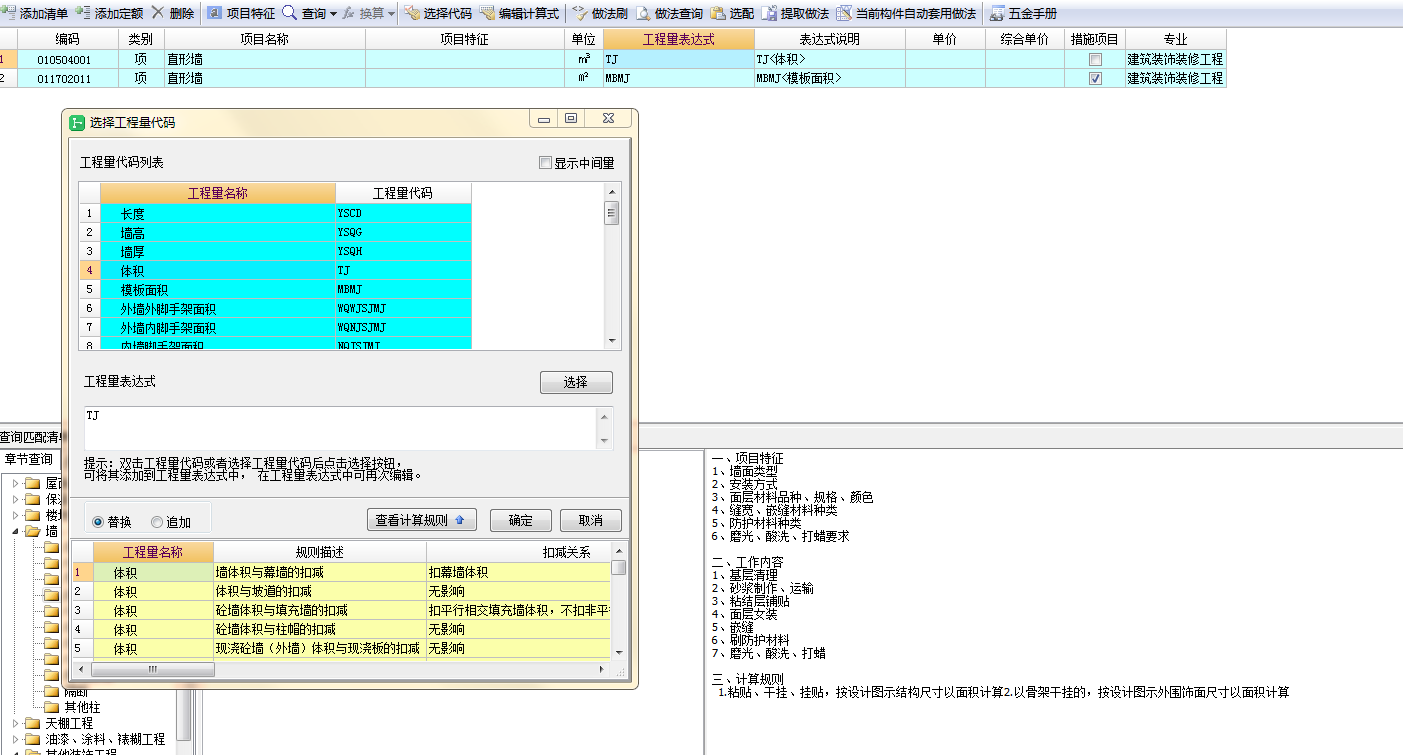
Task: Click the 天棚工程 folder icon
Action: coord(33,723)
